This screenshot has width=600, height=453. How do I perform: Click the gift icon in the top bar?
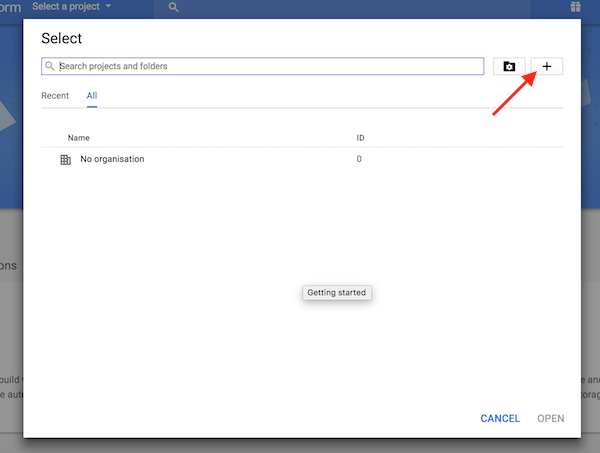pos(575,8)
